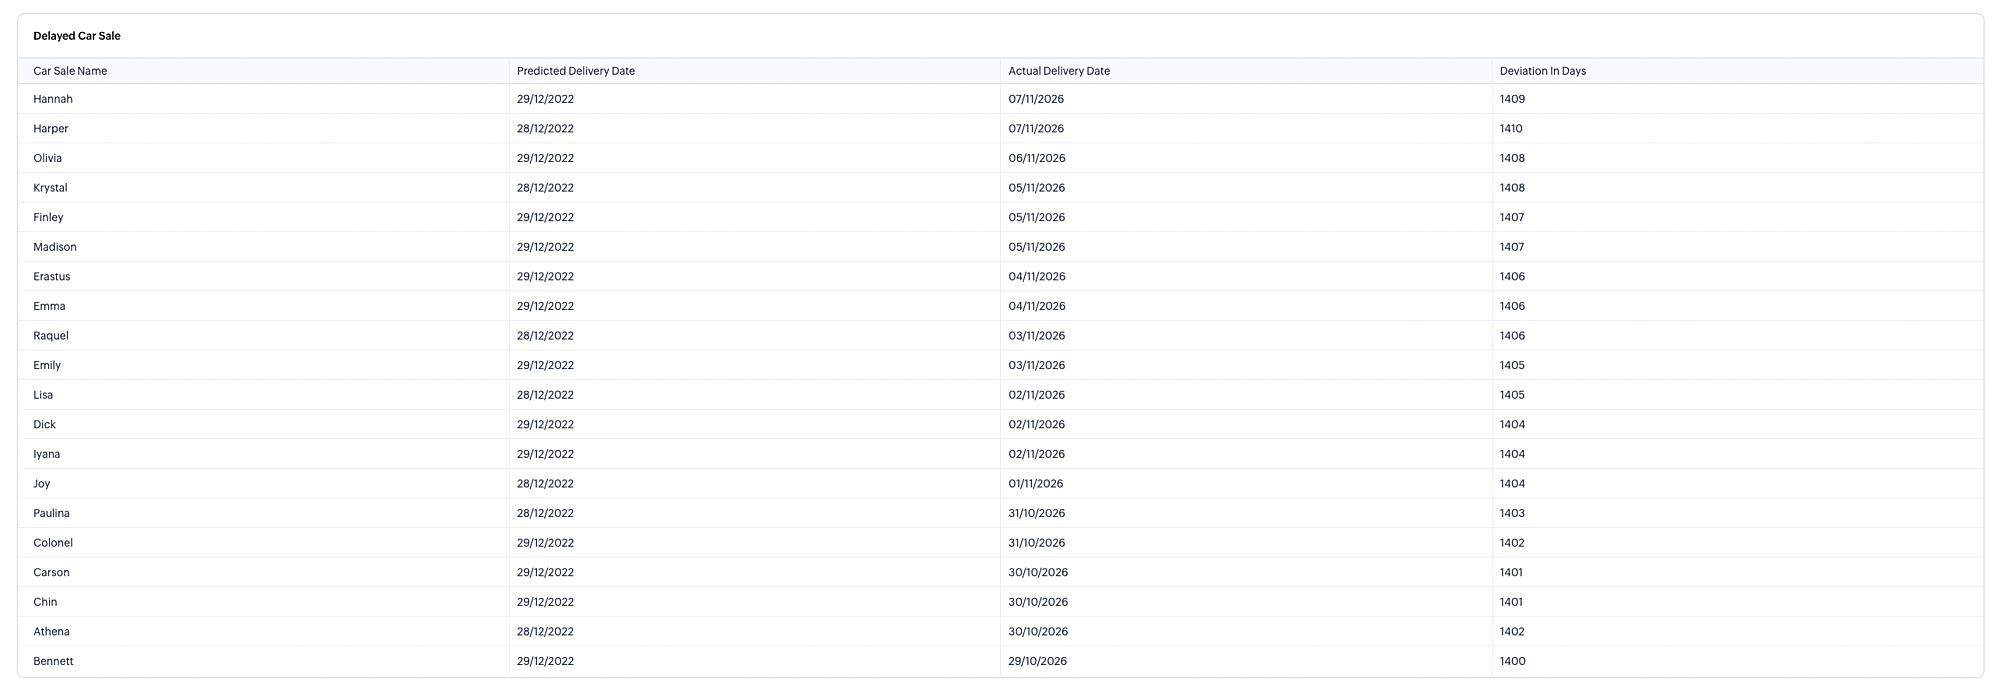Click deviation value 1409 in Hannah's row
Screen dimensions: 2000x693
pyautogui.click(x=1513, y=99)
